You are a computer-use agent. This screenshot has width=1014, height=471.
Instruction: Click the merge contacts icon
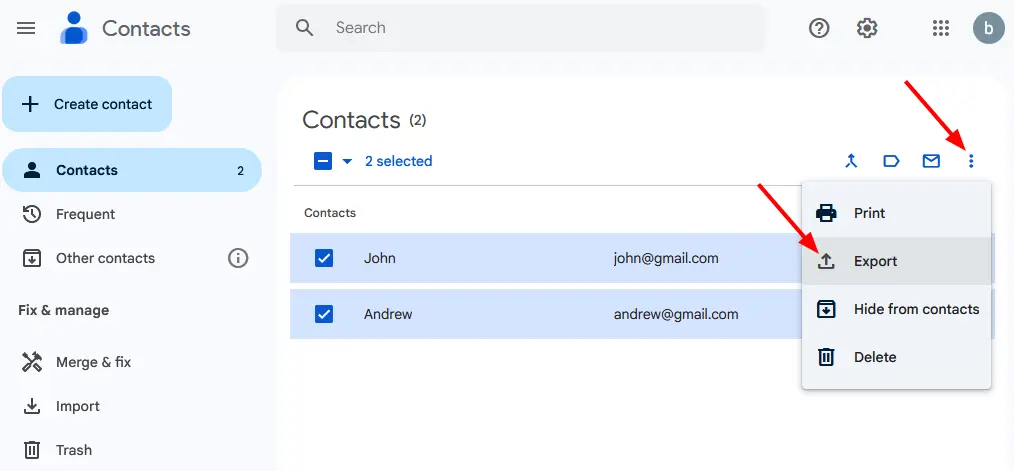tap(851, 161)
